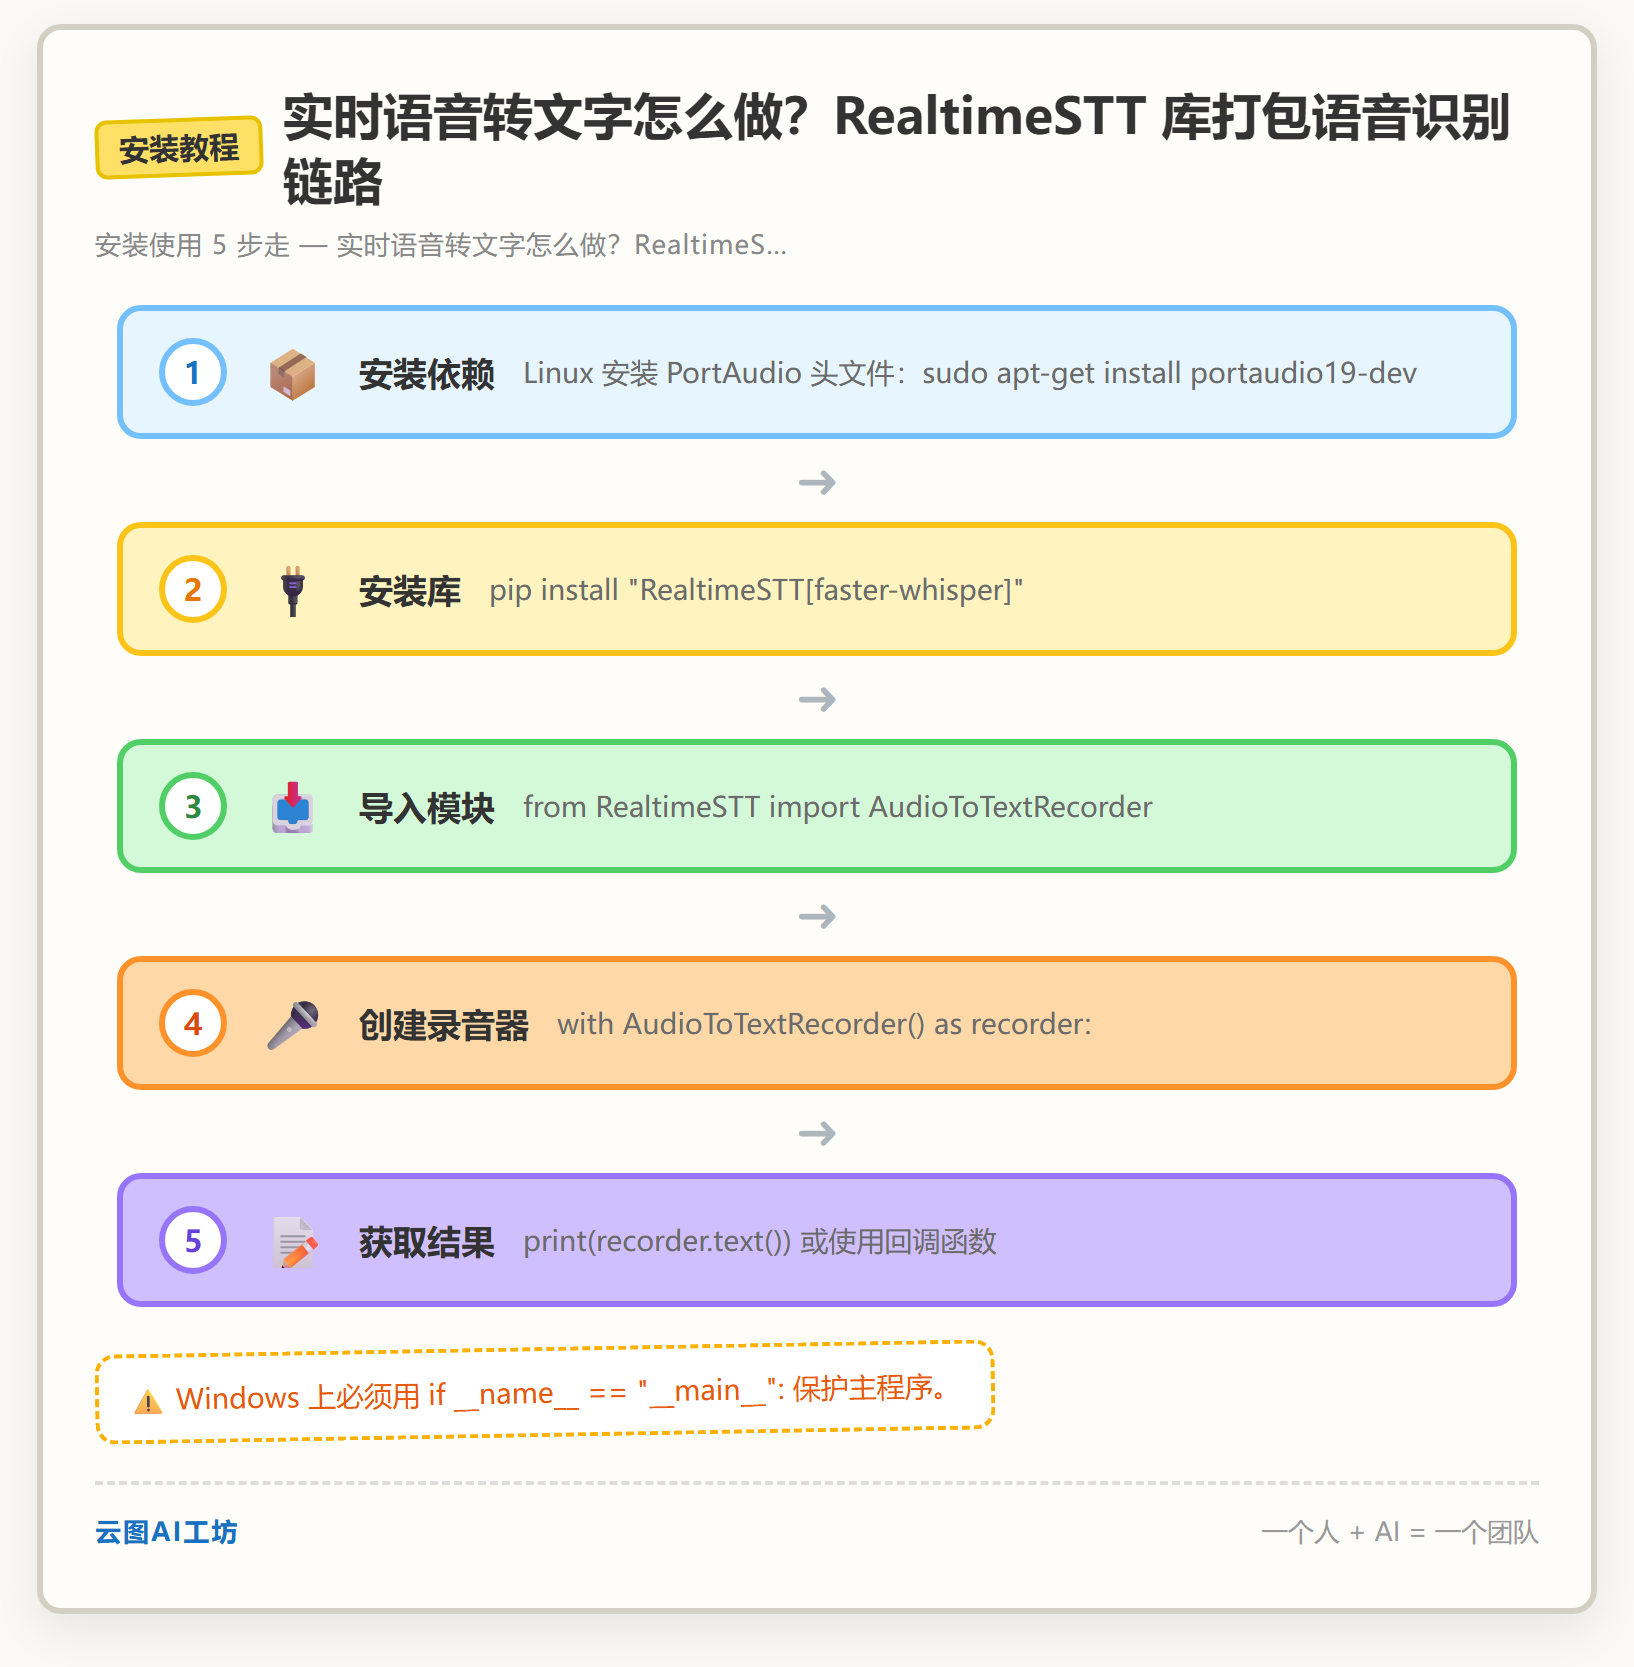The height and width of the screenshot is (1667, 1634).
Task: Click the main title 实时语音转文字怎么做
Action: pos(896,148)
